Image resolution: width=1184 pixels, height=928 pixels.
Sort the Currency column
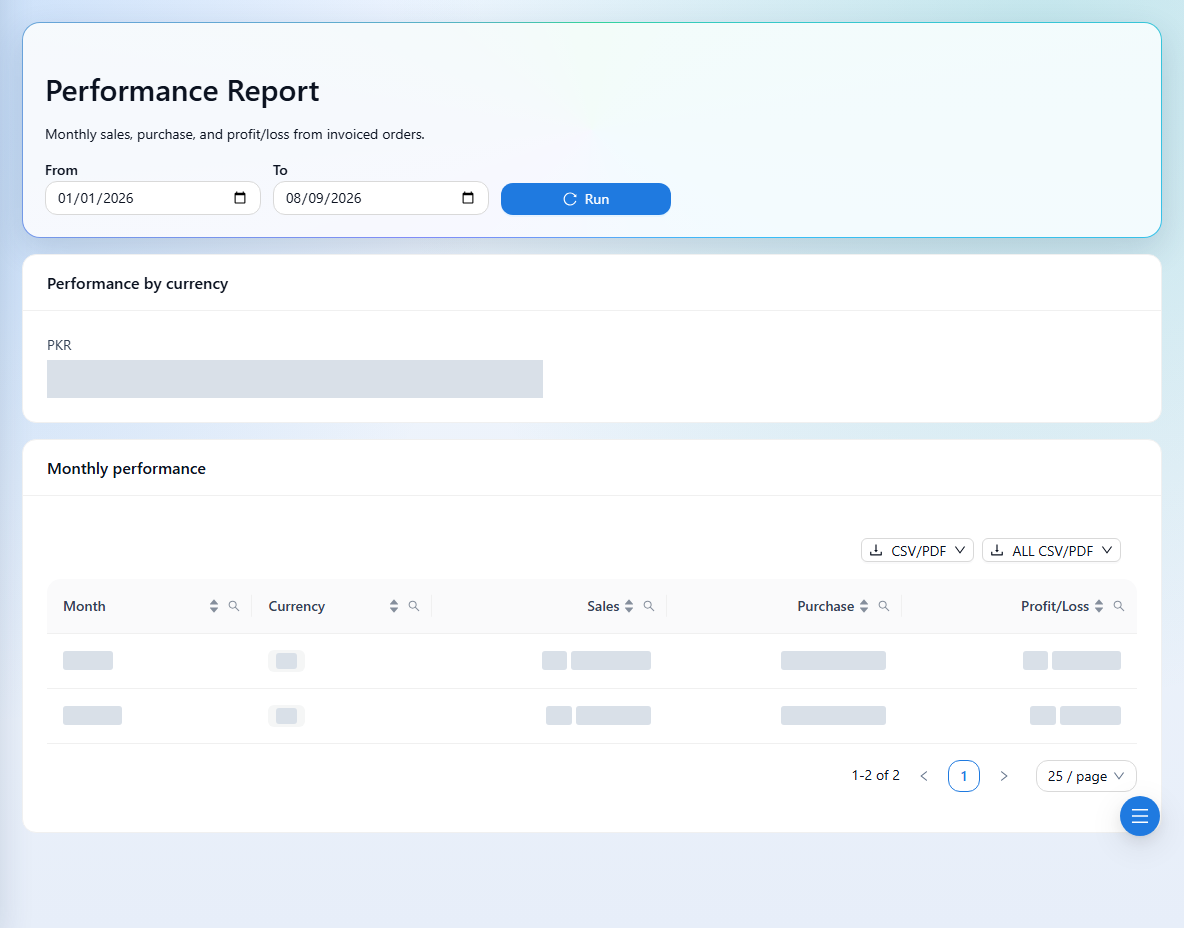click(393, 606)
